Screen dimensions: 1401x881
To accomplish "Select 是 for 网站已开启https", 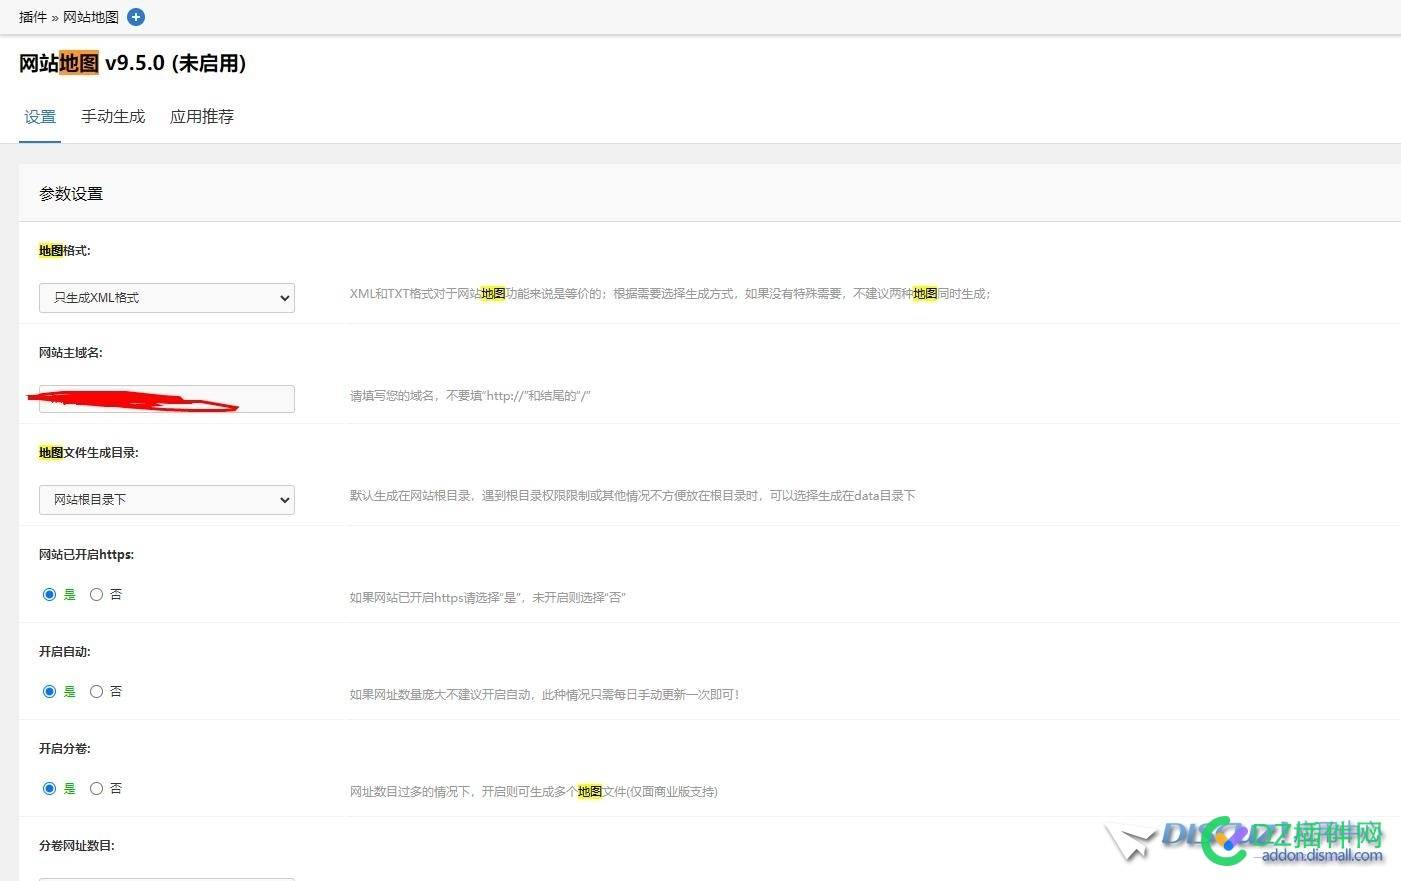I will (x=49, y=595).
